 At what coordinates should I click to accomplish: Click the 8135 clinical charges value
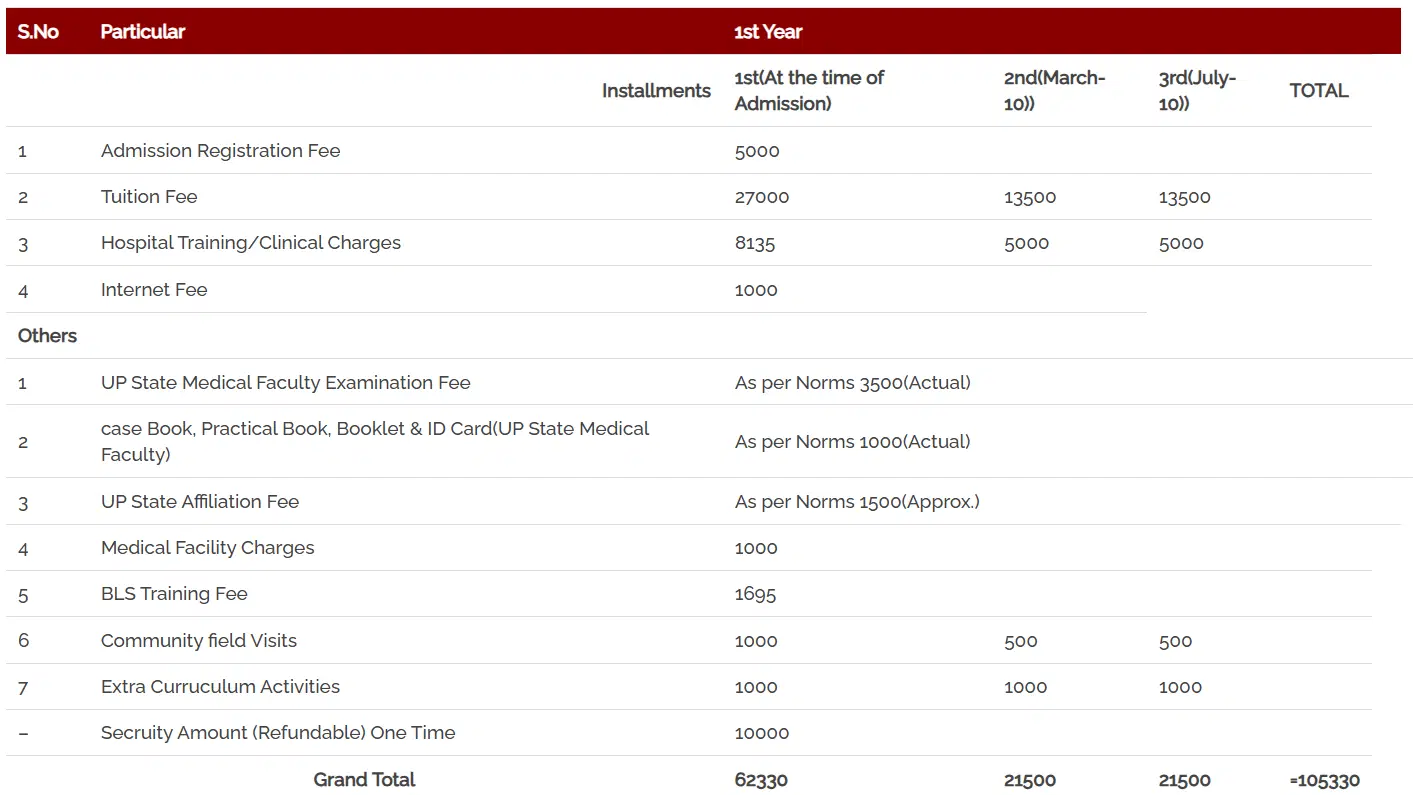pos(755,244)
